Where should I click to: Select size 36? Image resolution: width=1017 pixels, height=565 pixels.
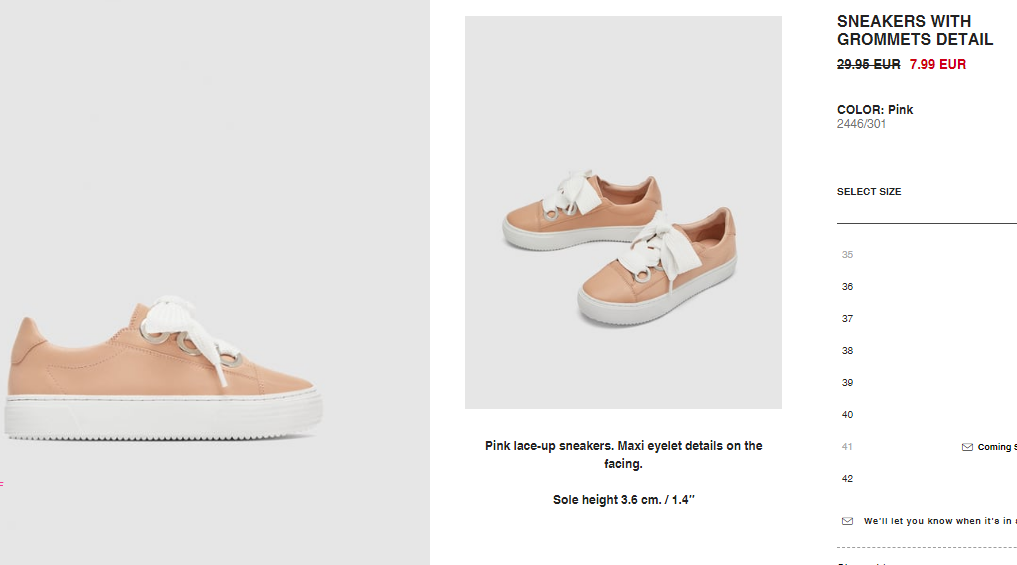(x=847, y=287)
